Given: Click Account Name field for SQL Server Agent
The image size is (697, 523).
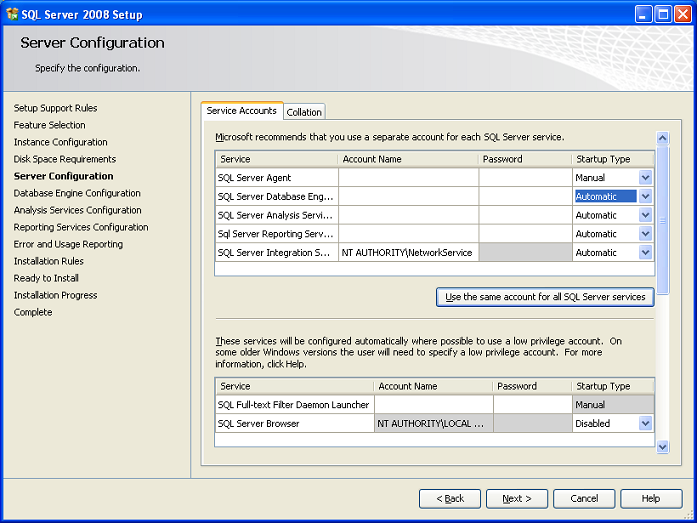Looking at the screenshot, I should (409, 178).
